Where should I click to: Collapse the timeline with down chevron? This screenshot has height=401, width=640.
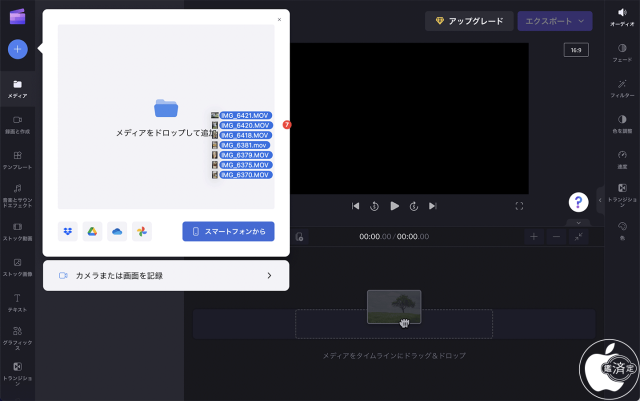[578, 223]
